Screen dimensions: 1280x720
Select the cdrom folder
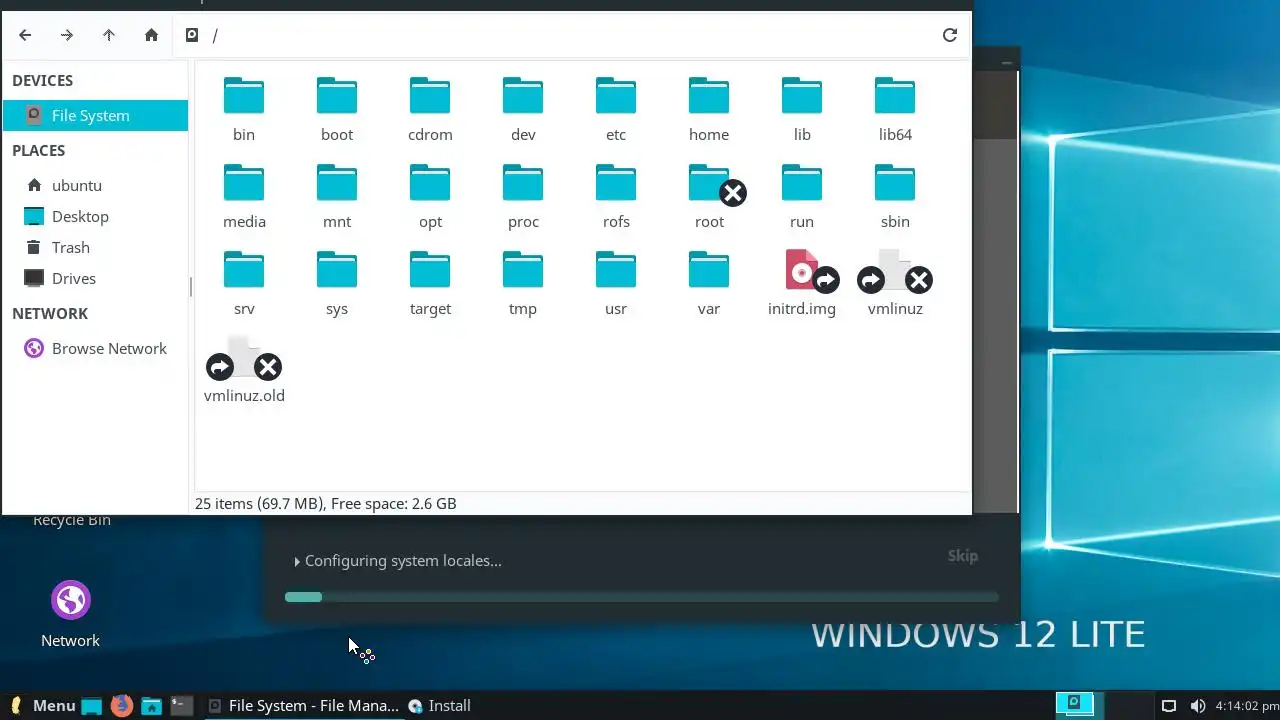click(x=430, y=110)
